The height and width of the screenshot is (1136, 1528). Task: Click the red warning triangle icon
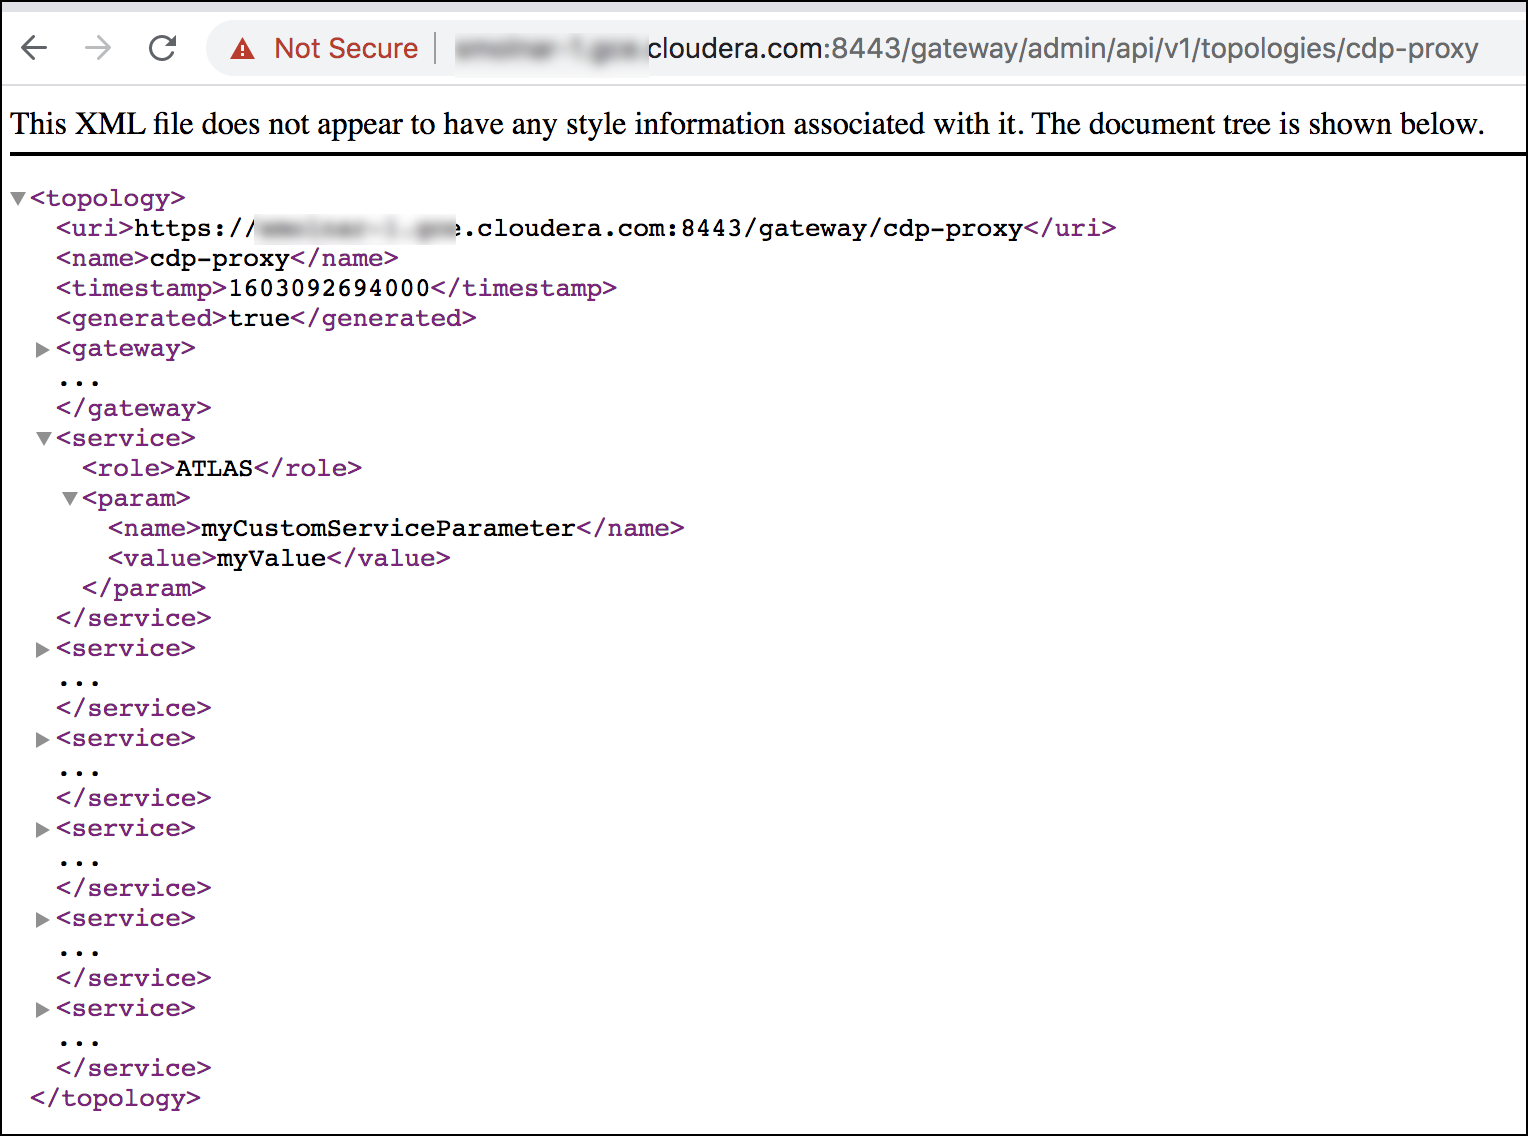tap(243, 49)
